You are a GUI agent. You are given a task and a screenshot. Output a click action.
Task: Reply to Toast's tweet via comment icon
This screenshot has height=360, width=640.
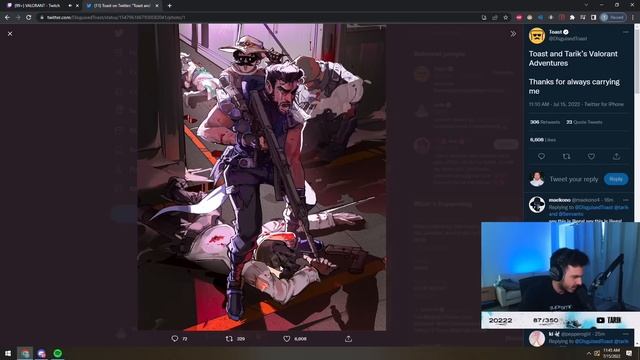click(541, 156)
